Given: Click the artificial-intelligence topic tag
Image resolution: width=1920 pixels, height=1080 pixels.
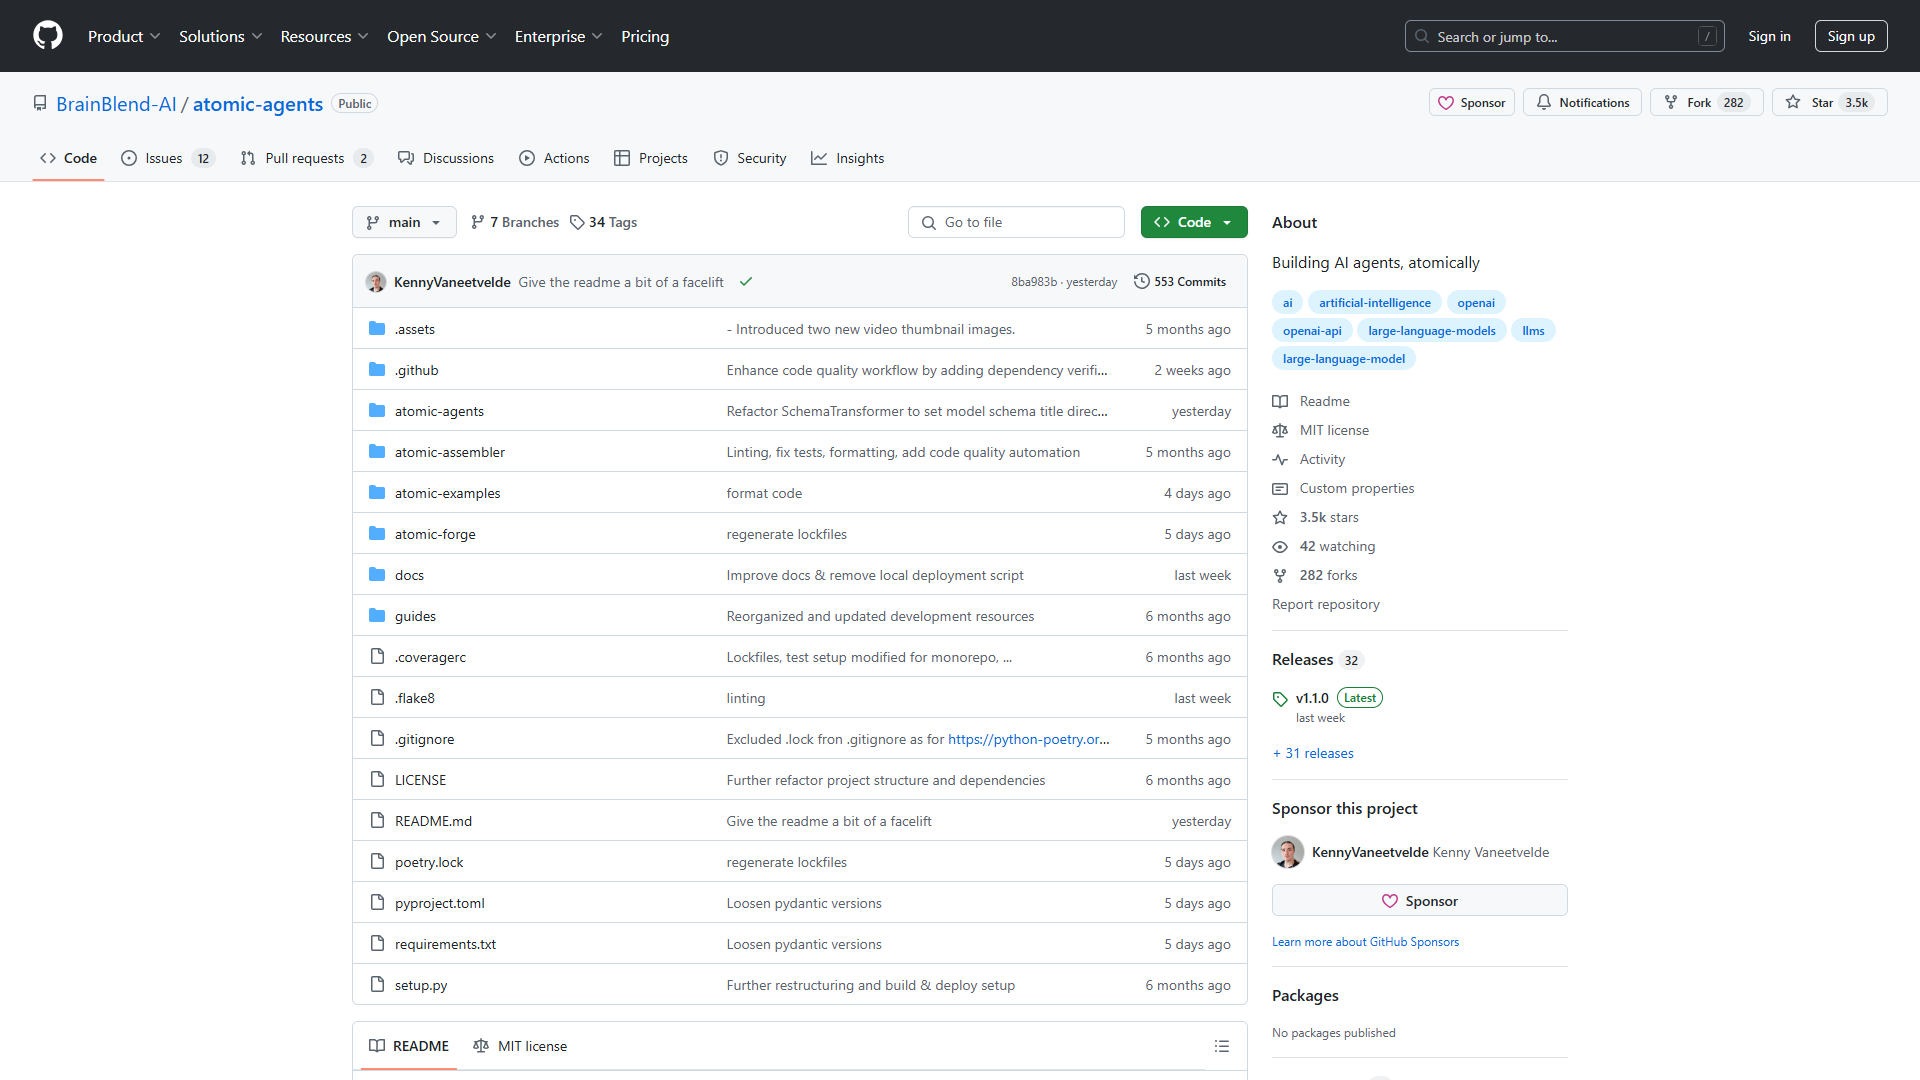Looking at the screenshot, I should [1374, 303].
